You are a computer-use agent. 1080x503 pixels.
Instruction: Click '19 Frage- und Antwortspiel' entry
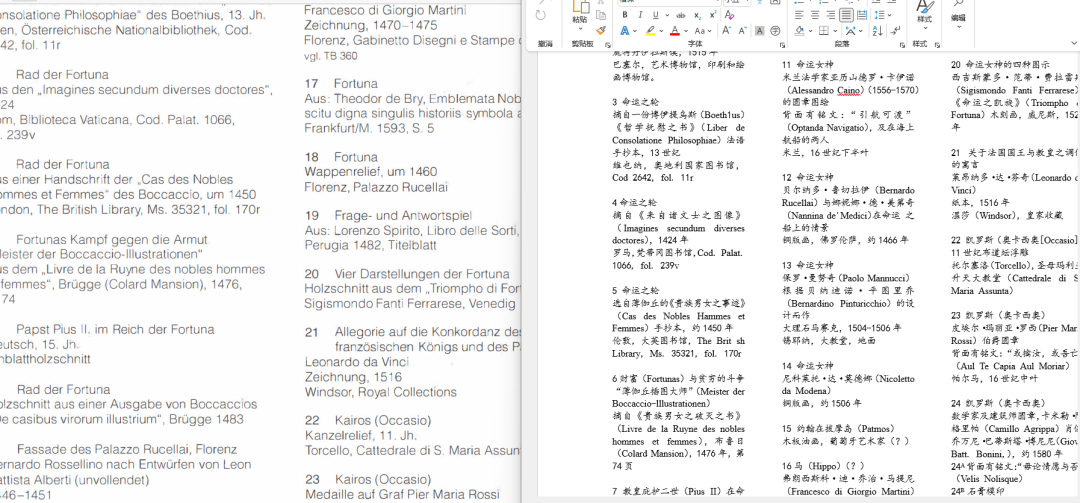386,216
